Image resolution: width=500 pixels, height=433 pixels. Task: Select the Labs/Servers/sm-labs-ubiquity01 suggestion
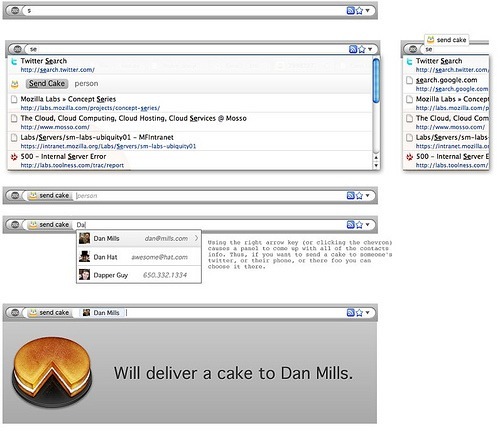point(189,141)
